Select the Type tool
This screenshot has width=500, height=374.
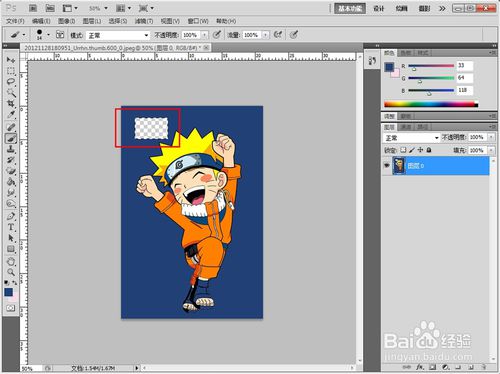click(11, 227)
